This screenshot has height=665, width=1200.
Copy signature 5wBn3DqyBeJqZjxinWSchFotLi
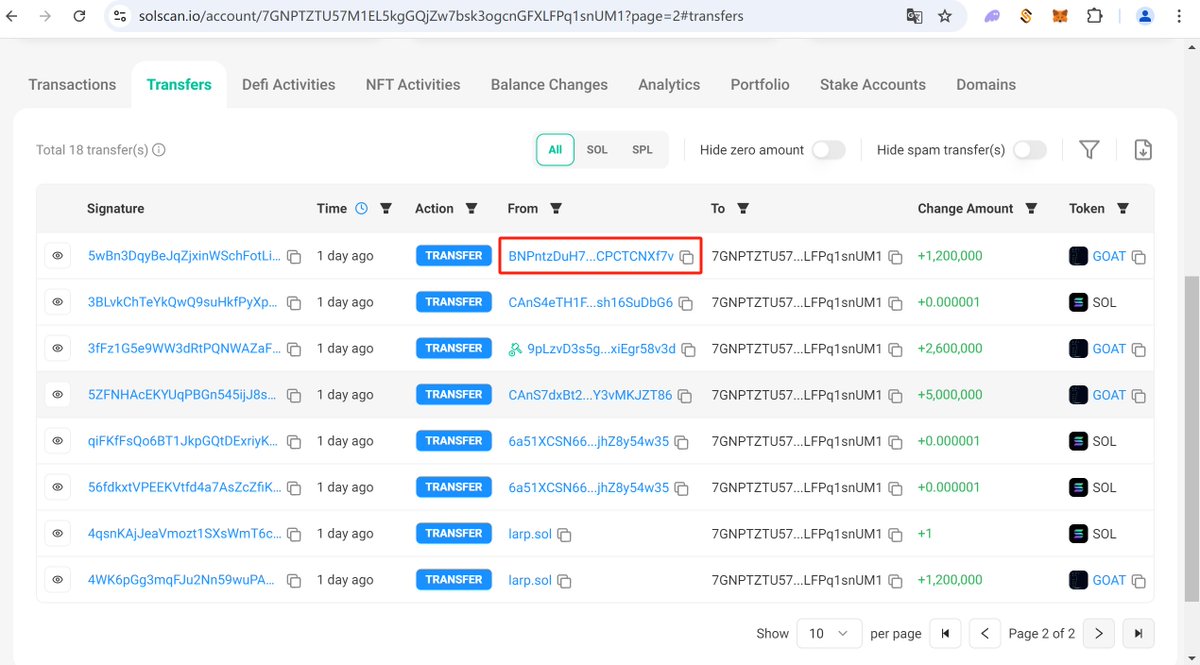tap(294, 257)
